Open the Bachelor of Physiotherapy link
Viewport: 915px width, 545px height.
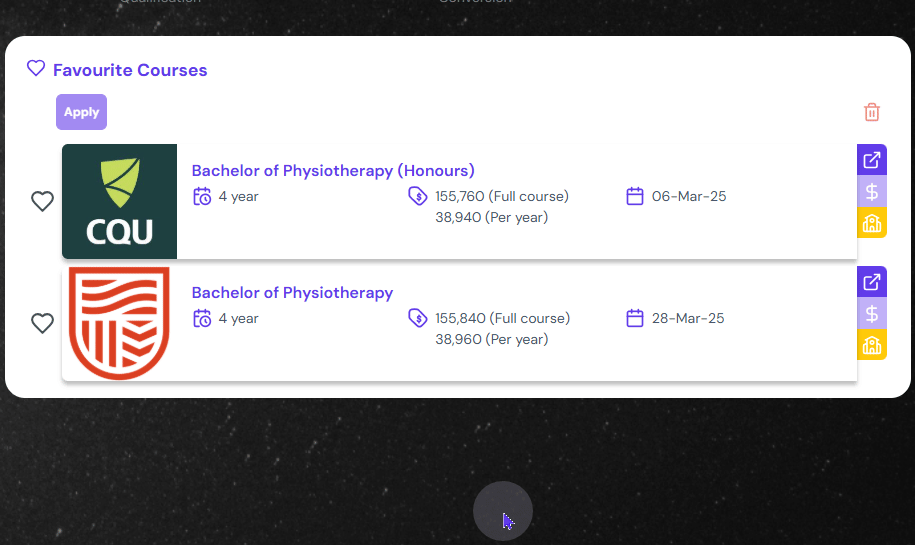coord(292,293)
